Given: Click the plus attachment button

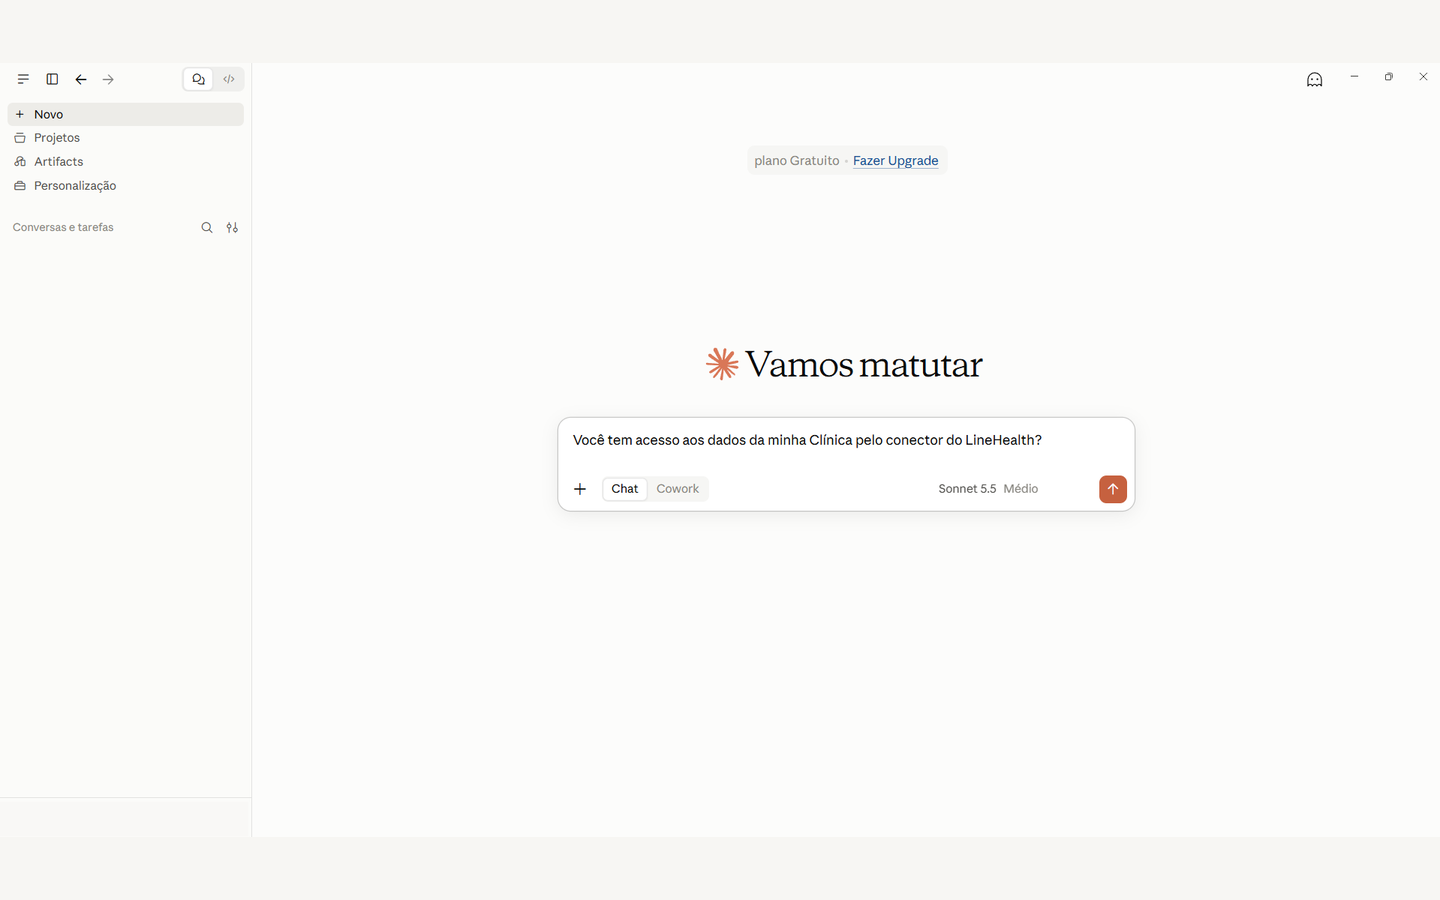Looking at the screenshot, I should tap(580, 489).
